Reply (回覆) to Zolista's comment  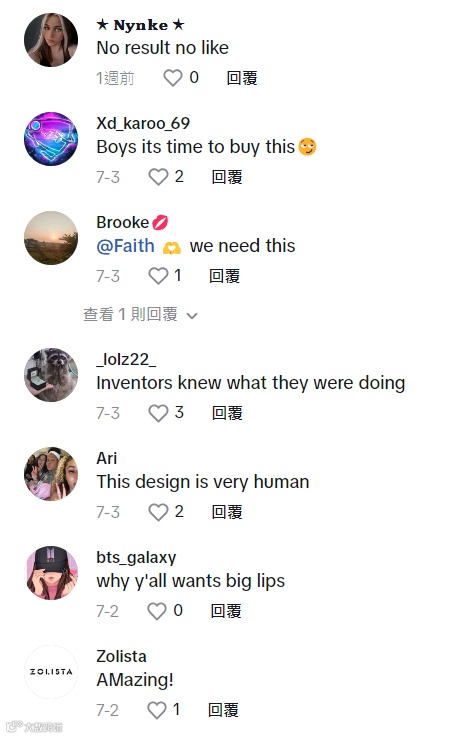click(224, 710)
